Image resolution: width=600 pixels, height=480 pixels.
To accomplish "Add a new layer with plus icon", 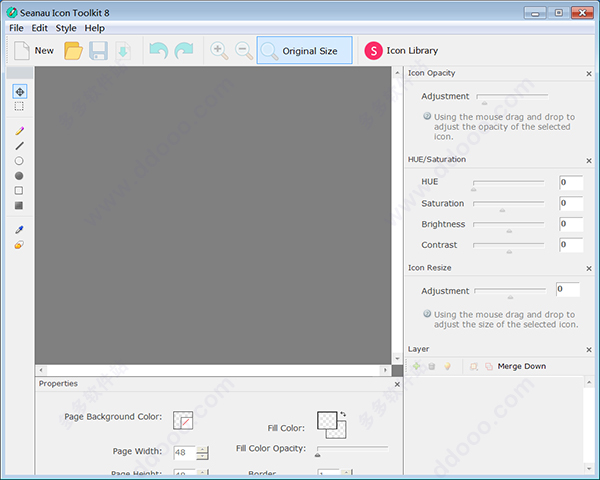I will [x=416, y=366].
